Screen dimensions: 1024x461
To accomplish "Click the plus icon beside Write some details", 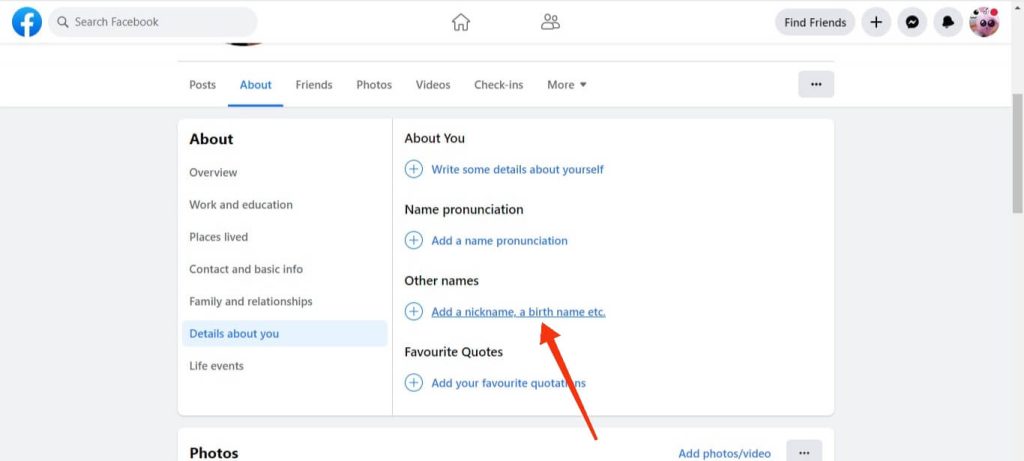I will (x=413, y=169).
